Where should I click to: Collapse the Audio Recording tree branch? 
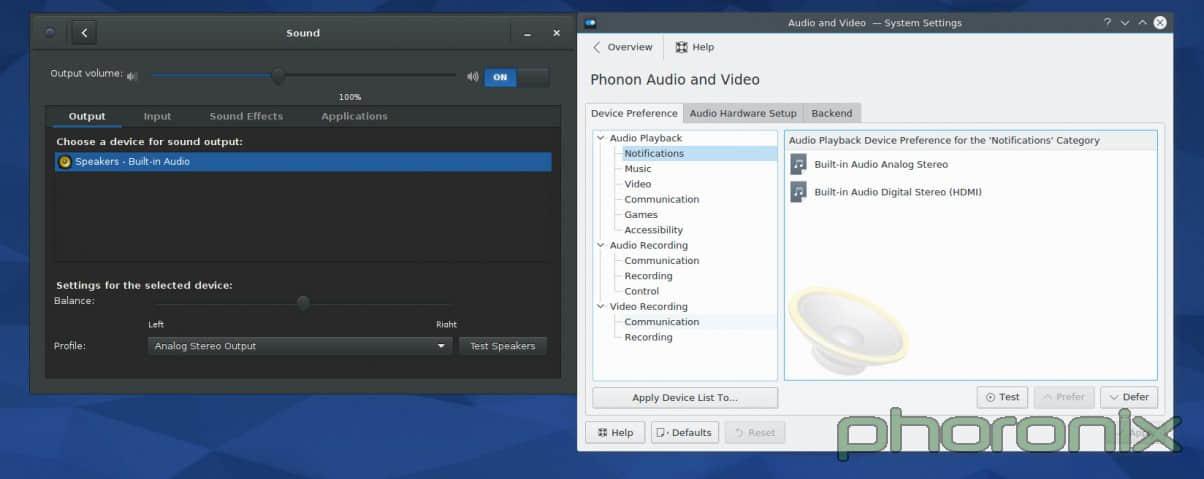click(601, 245)
